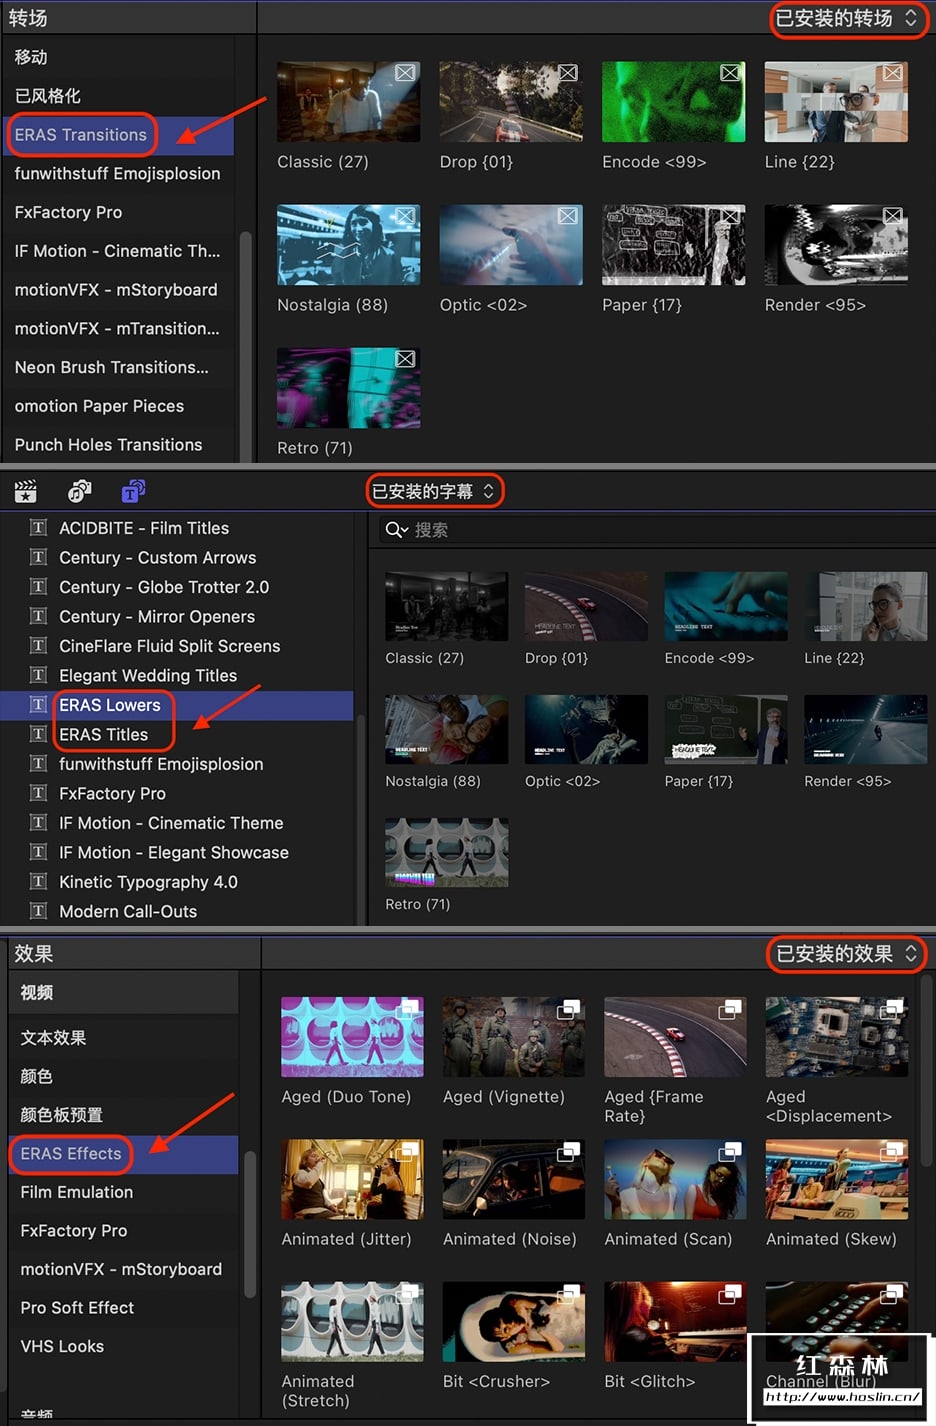Select the Nostalgia (88) title thumbnail
936x1426 pixels.
(446, 729)
